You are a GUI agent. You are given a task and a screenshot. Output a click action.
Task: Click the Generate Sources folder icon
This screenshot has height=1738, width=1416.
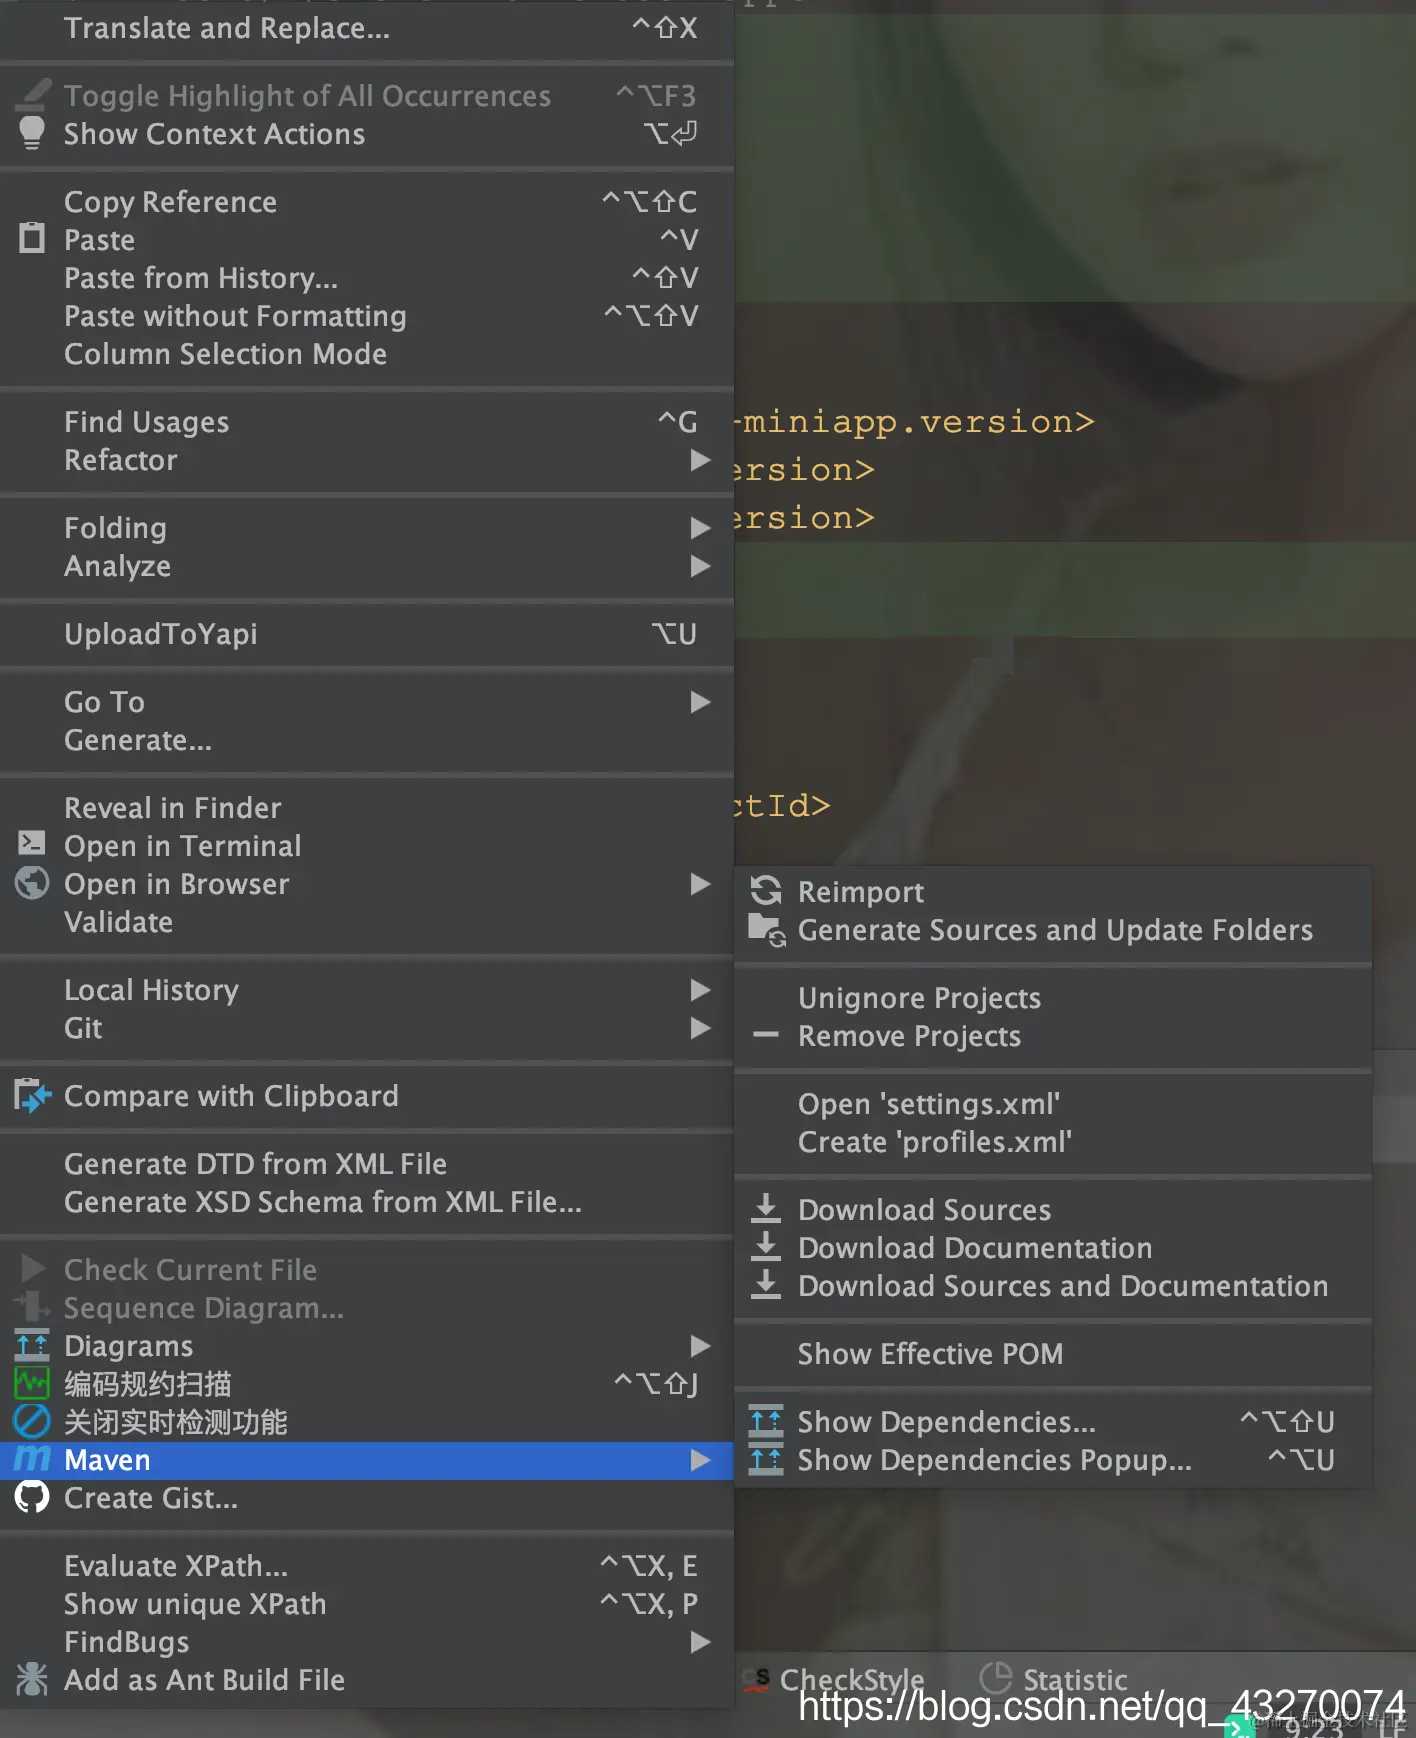click(x=767, y=930)
